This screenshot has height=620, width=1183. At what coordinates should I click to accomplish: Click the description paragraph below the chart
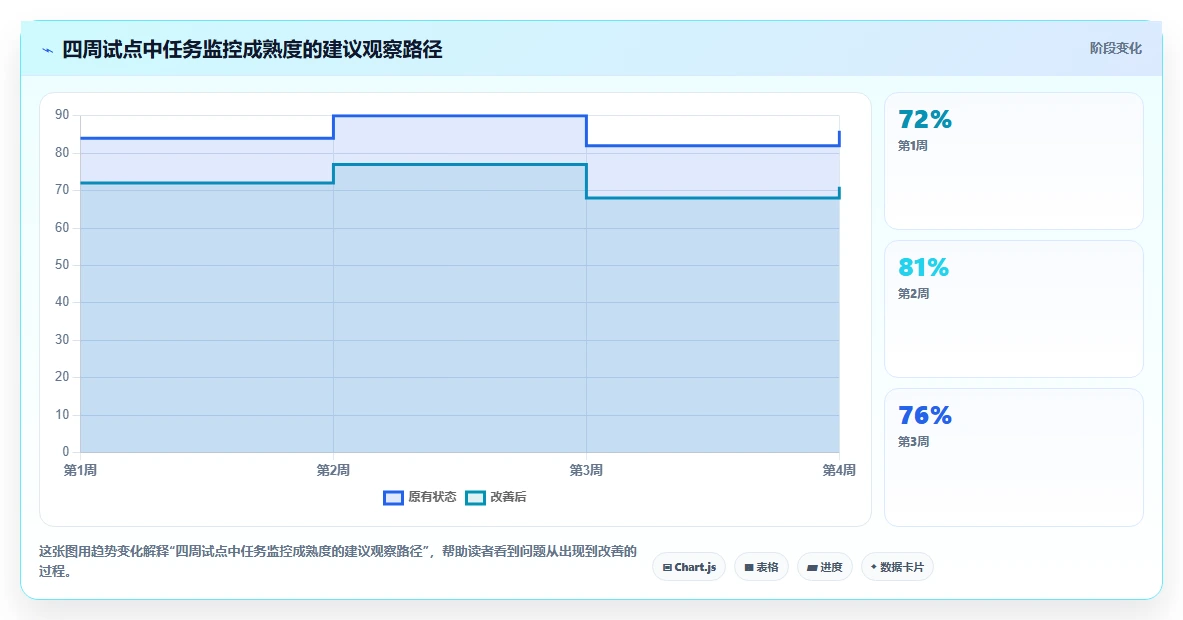pyautogui.click(x=338, y=561)
